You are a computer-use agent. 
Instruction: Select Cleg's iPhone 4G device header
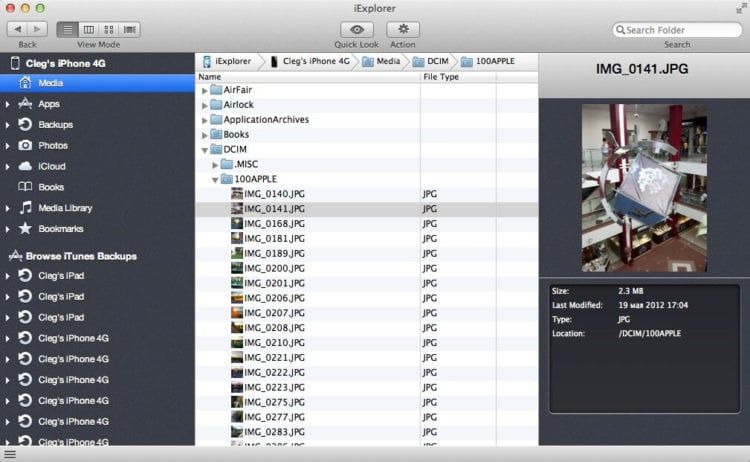point(66,63)
